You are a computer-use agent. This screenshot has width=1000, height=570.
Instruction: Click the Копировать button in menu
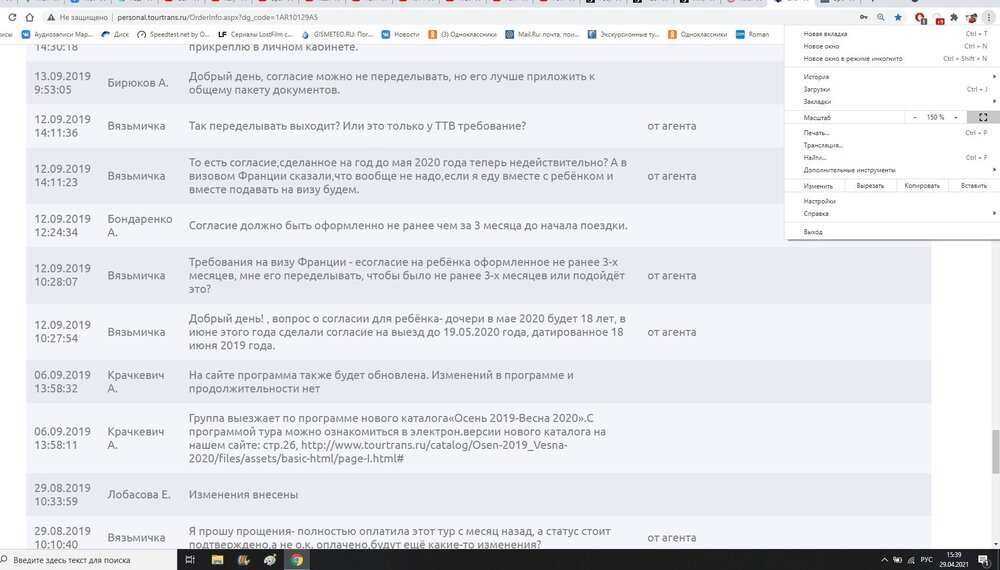tap(921, 185)
